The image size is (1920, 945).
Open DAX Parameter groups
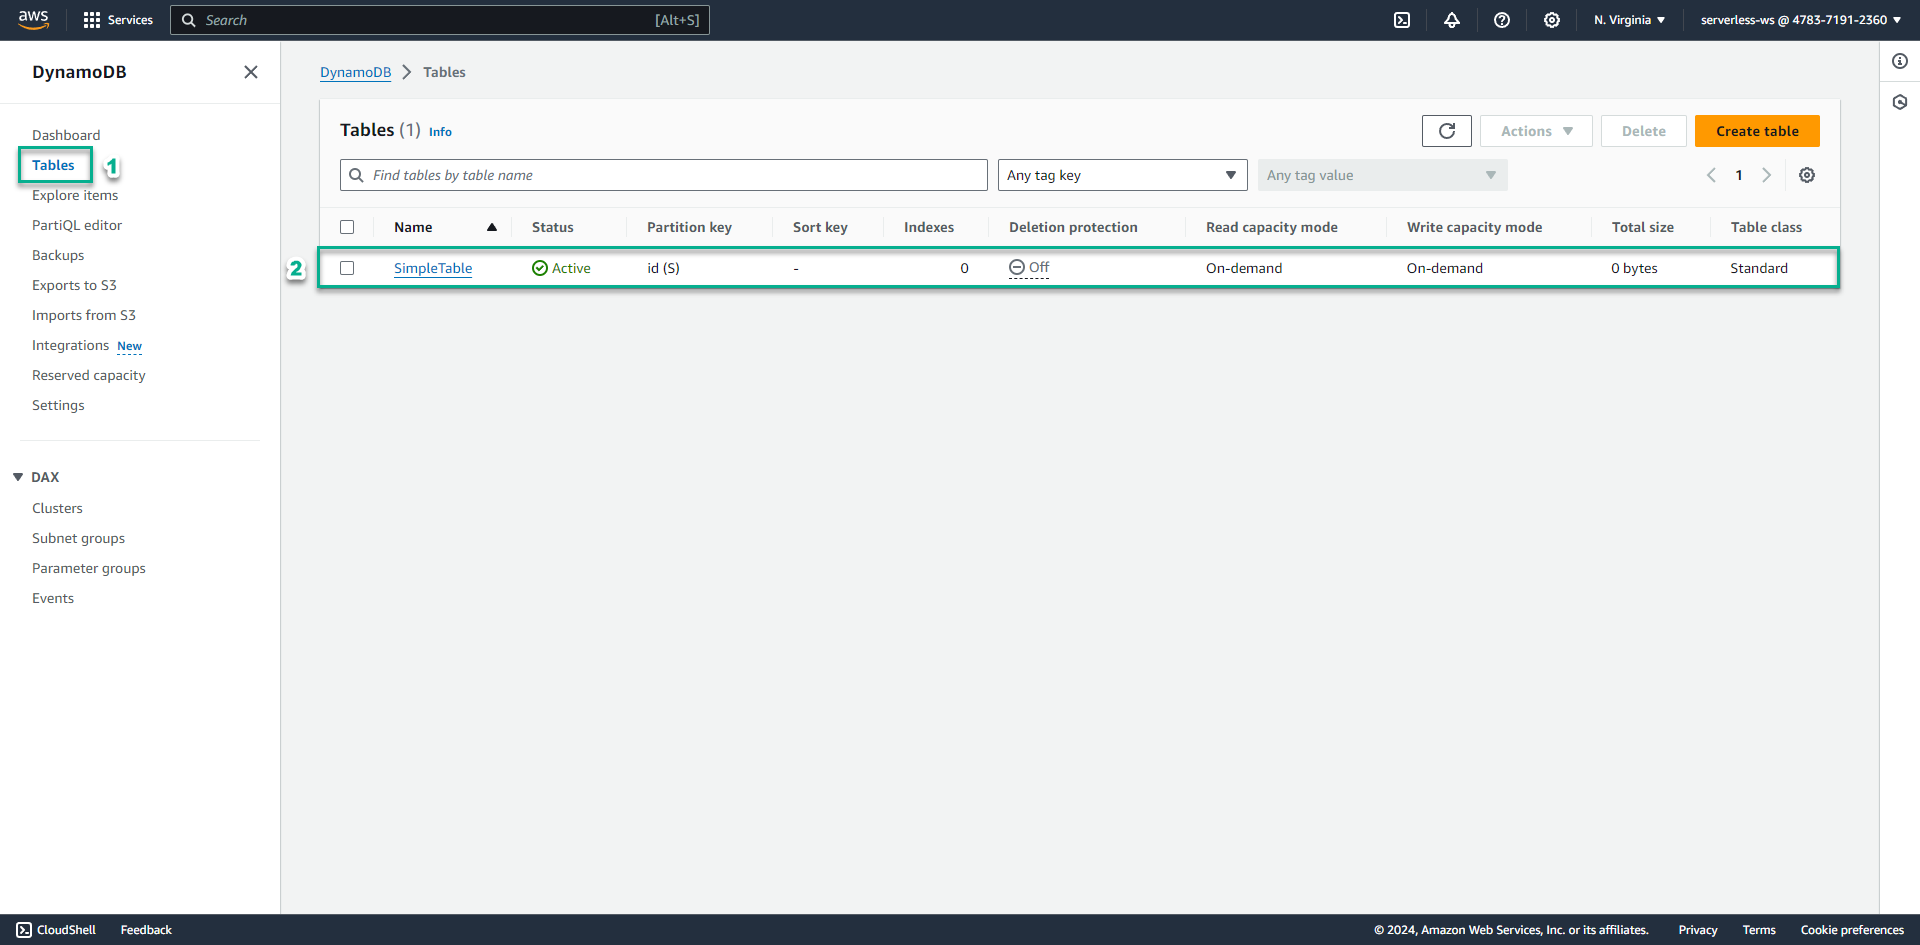(89, 568)
